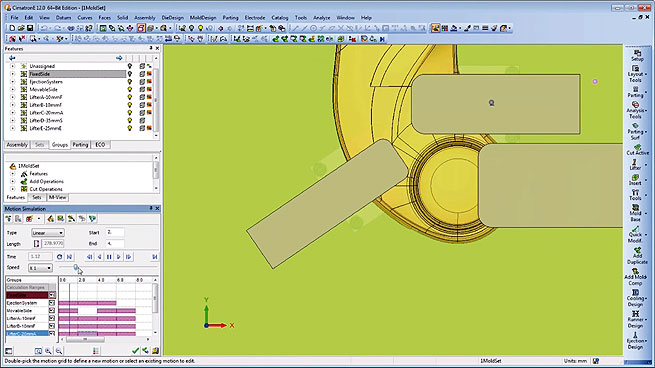
Task: Toggle MovableSide light bulb visibility
Action: pyautogui.click(x=130, y=89)
